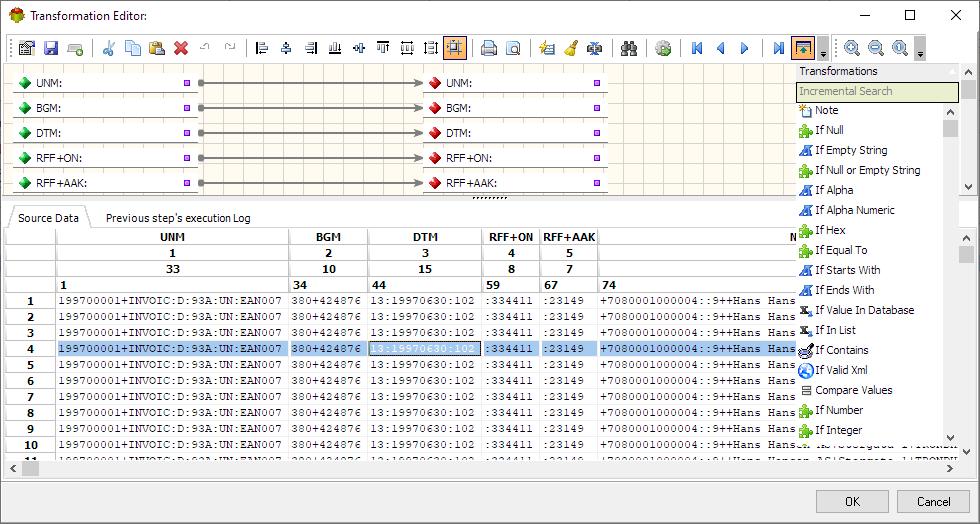Go to previous record arrow
The width and height of the screenshot is (980, 524).
[x=721, y=48]
